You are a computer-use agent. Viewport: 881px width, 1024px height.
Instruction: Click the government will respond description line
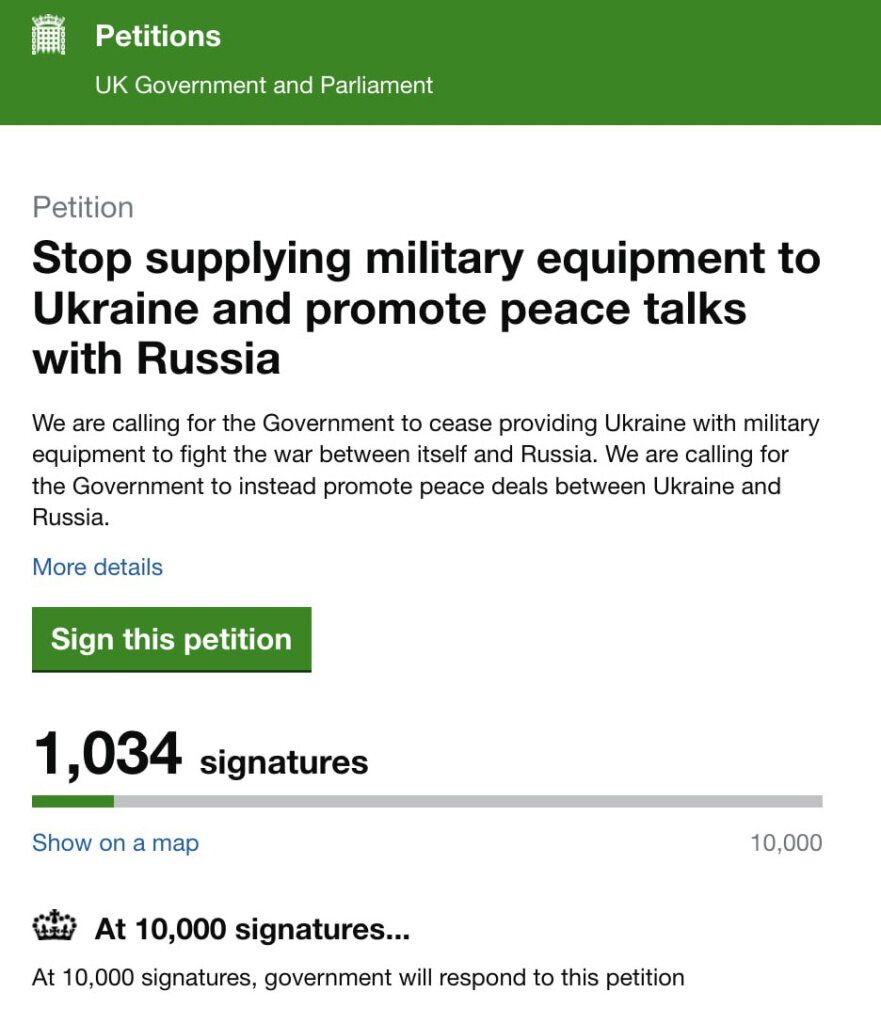[358, 978]
